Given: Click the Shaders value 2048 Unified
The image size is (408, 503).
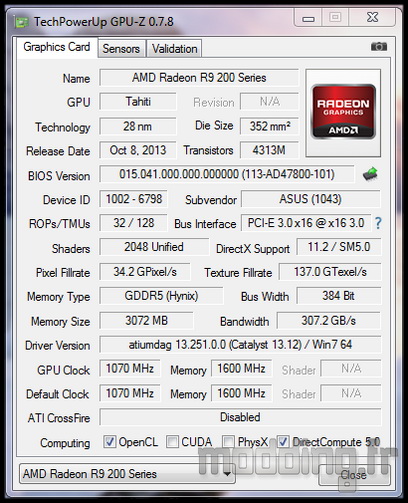Looking at the screenshot, I should [x=154, y=247].
